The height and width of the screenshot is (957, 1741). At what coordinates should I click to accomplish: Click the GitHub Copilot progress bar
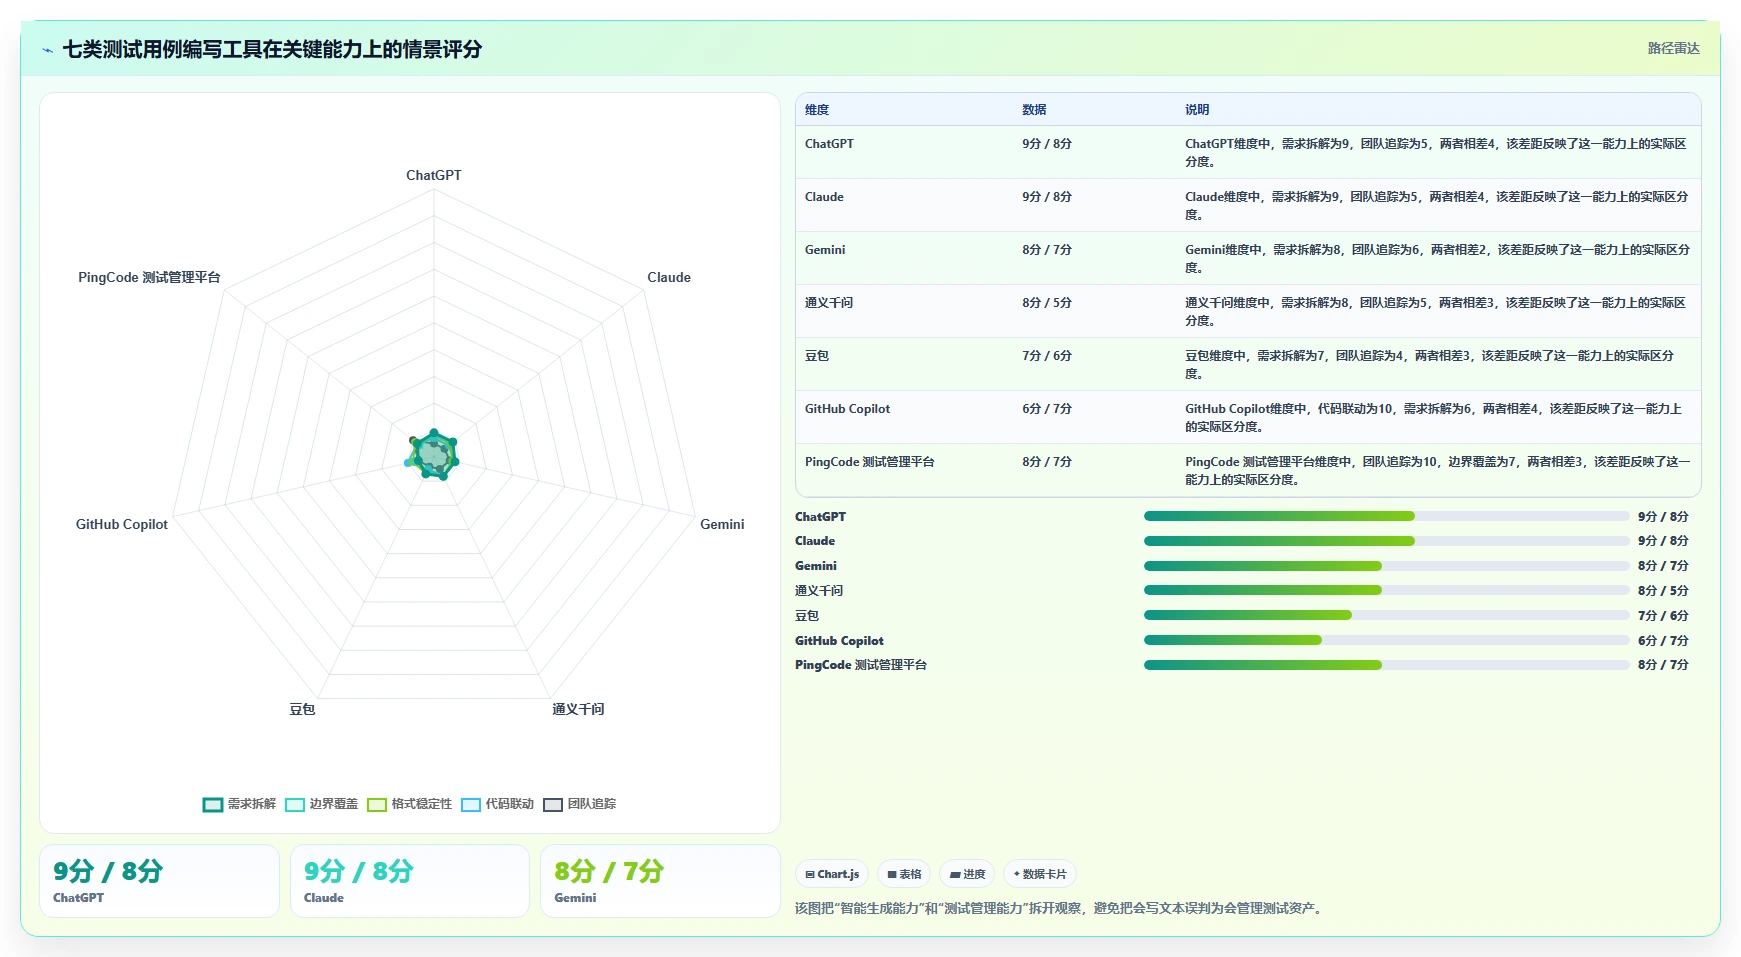[x=1386, y=640]
